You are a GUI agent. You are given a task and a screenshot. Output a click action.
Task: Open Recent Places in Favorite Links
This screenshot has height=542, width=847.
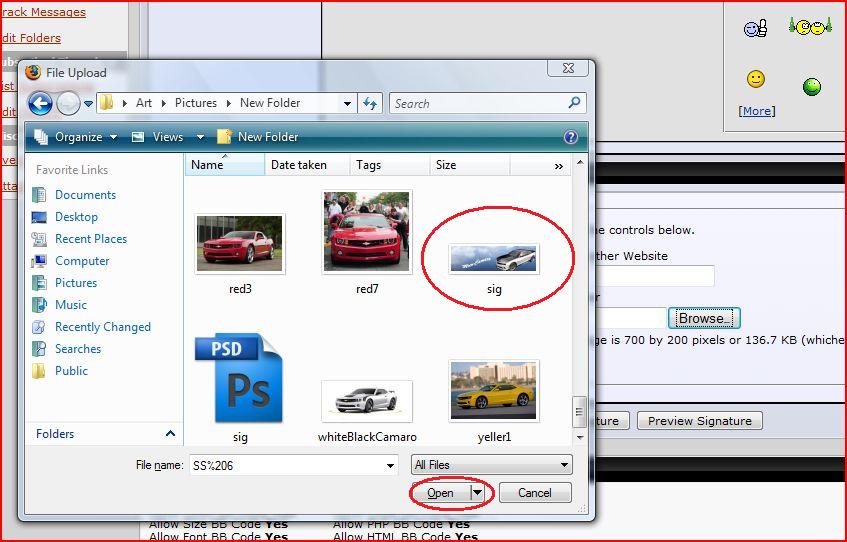(x=90, y=239)
